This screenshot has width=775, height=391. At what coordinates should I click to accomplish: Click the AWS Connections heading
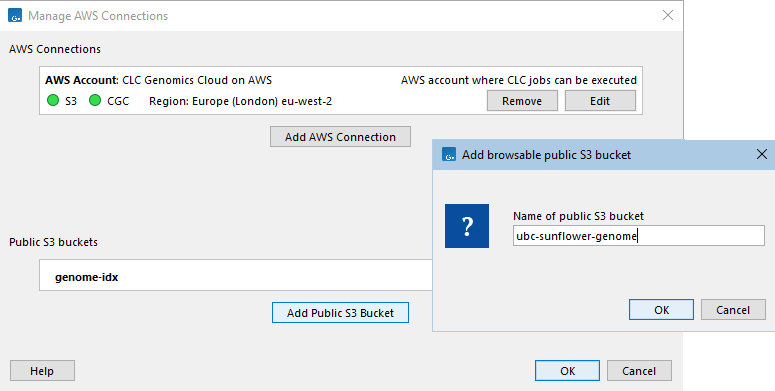pyautogui.click(x=55, y=49)
